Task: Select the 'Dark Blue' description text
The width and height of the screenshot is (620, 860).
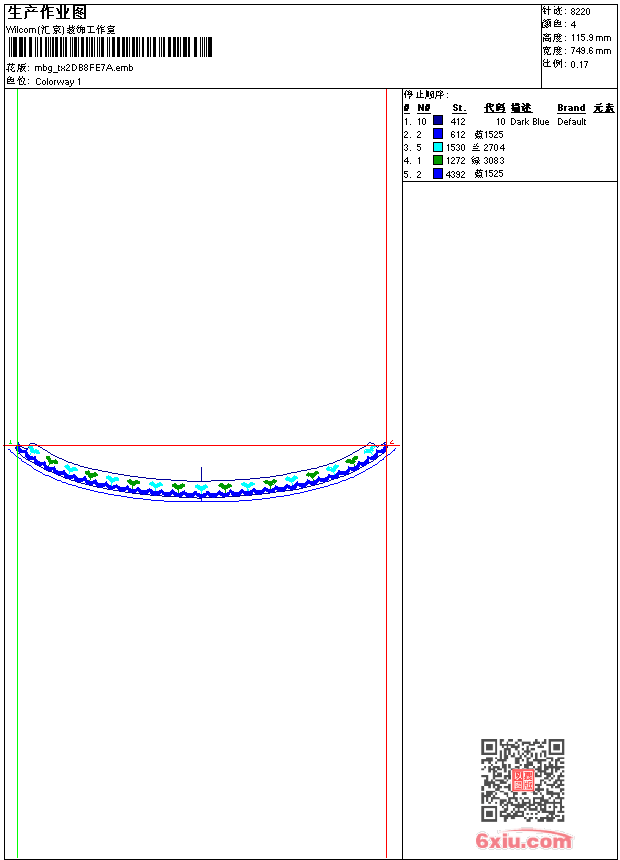Action: pyautogui.click(x=529, y=122)
